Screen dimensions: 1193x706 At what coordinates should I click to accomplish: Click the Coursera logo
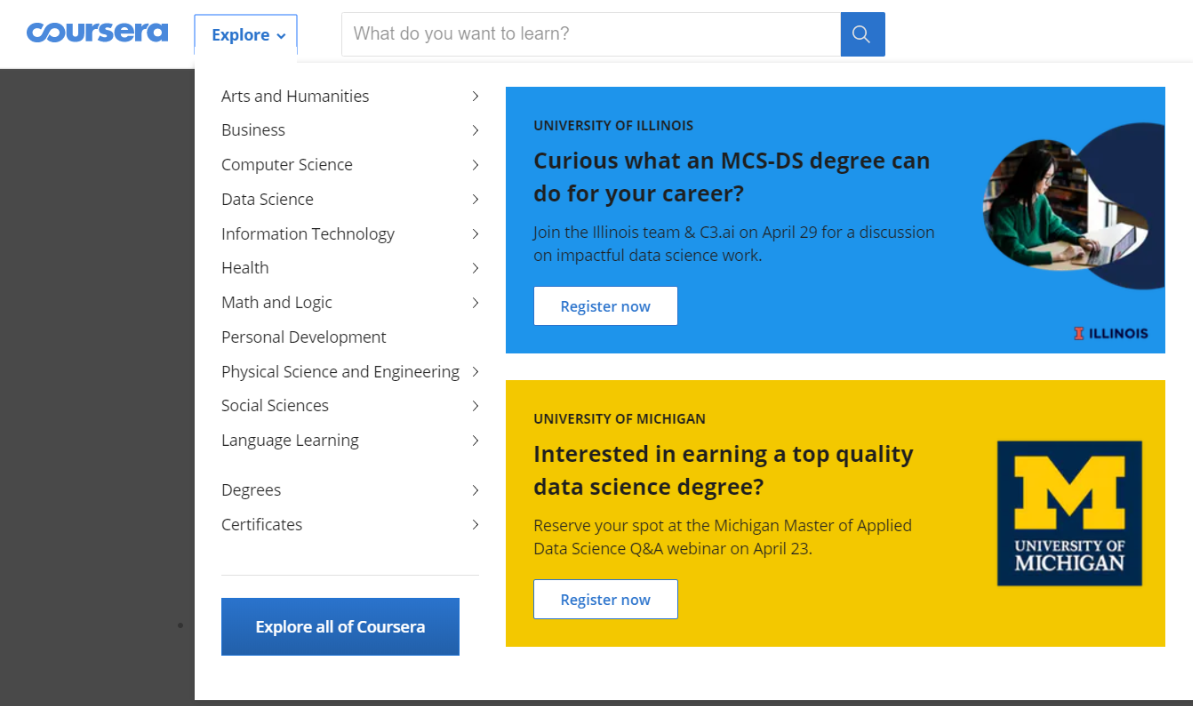(97, 33)
